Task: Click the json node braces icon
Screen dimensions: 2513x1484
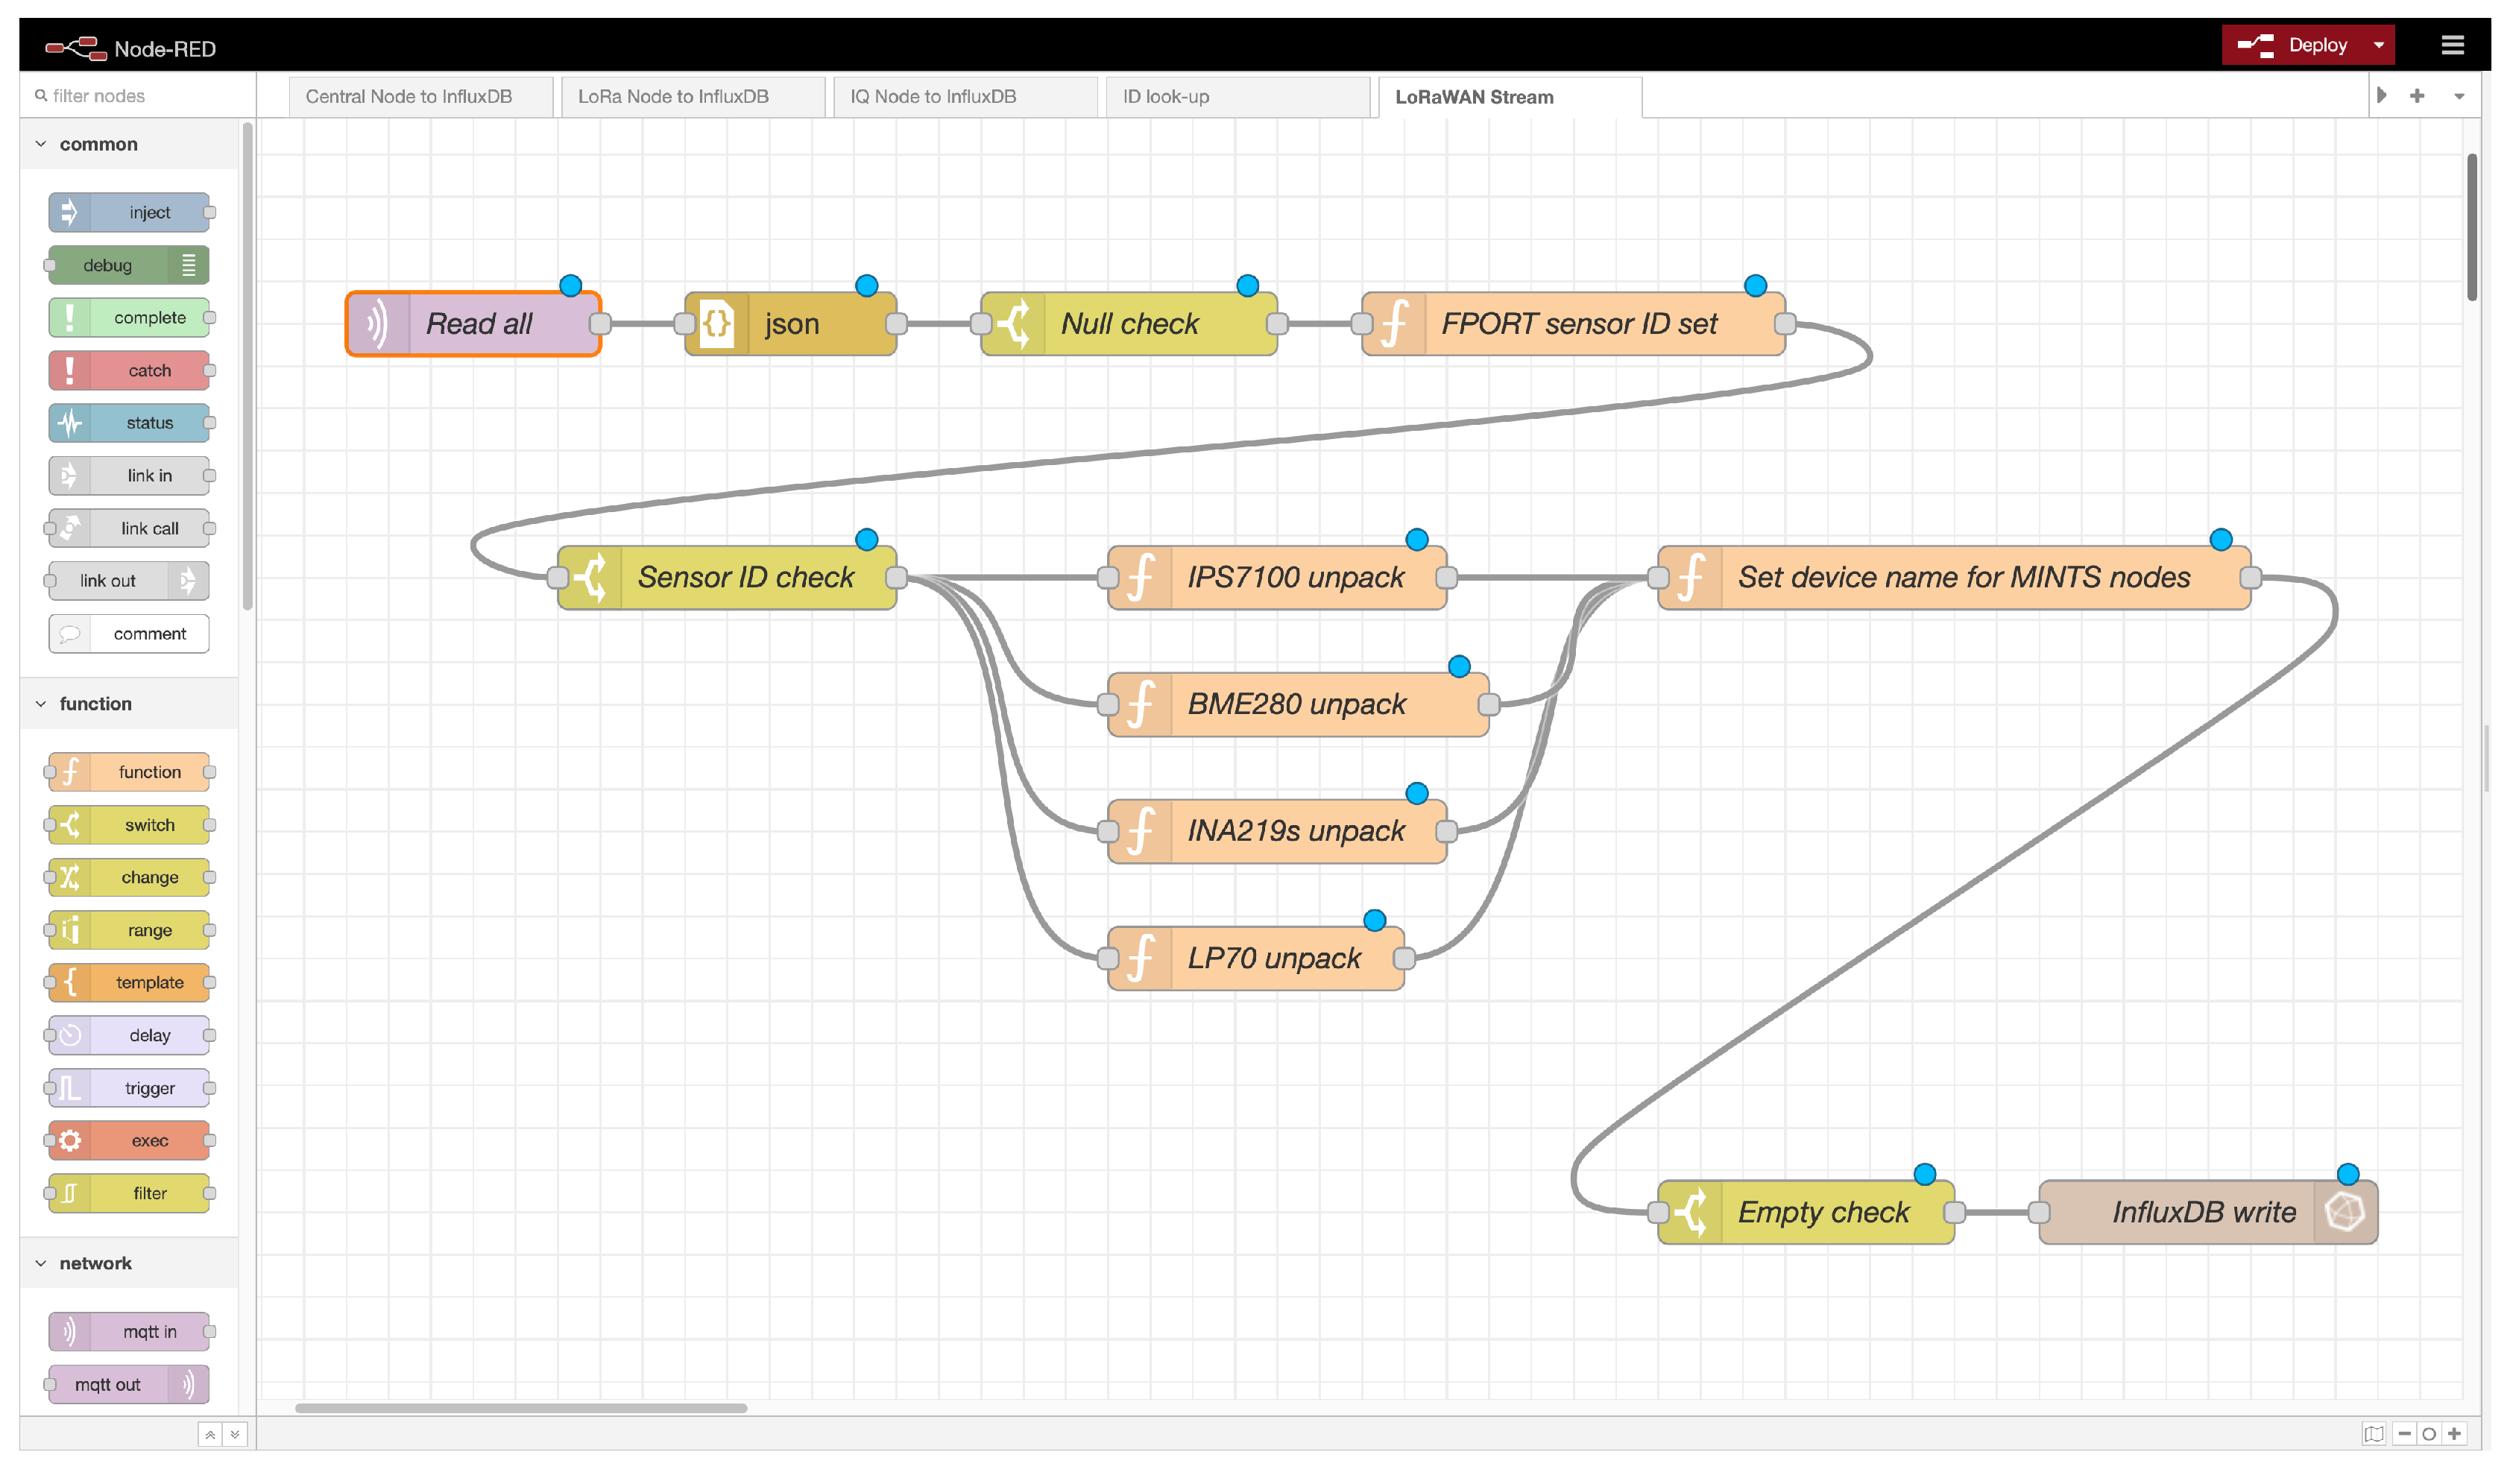Action: pyautogui.click(x=717, y=324)
